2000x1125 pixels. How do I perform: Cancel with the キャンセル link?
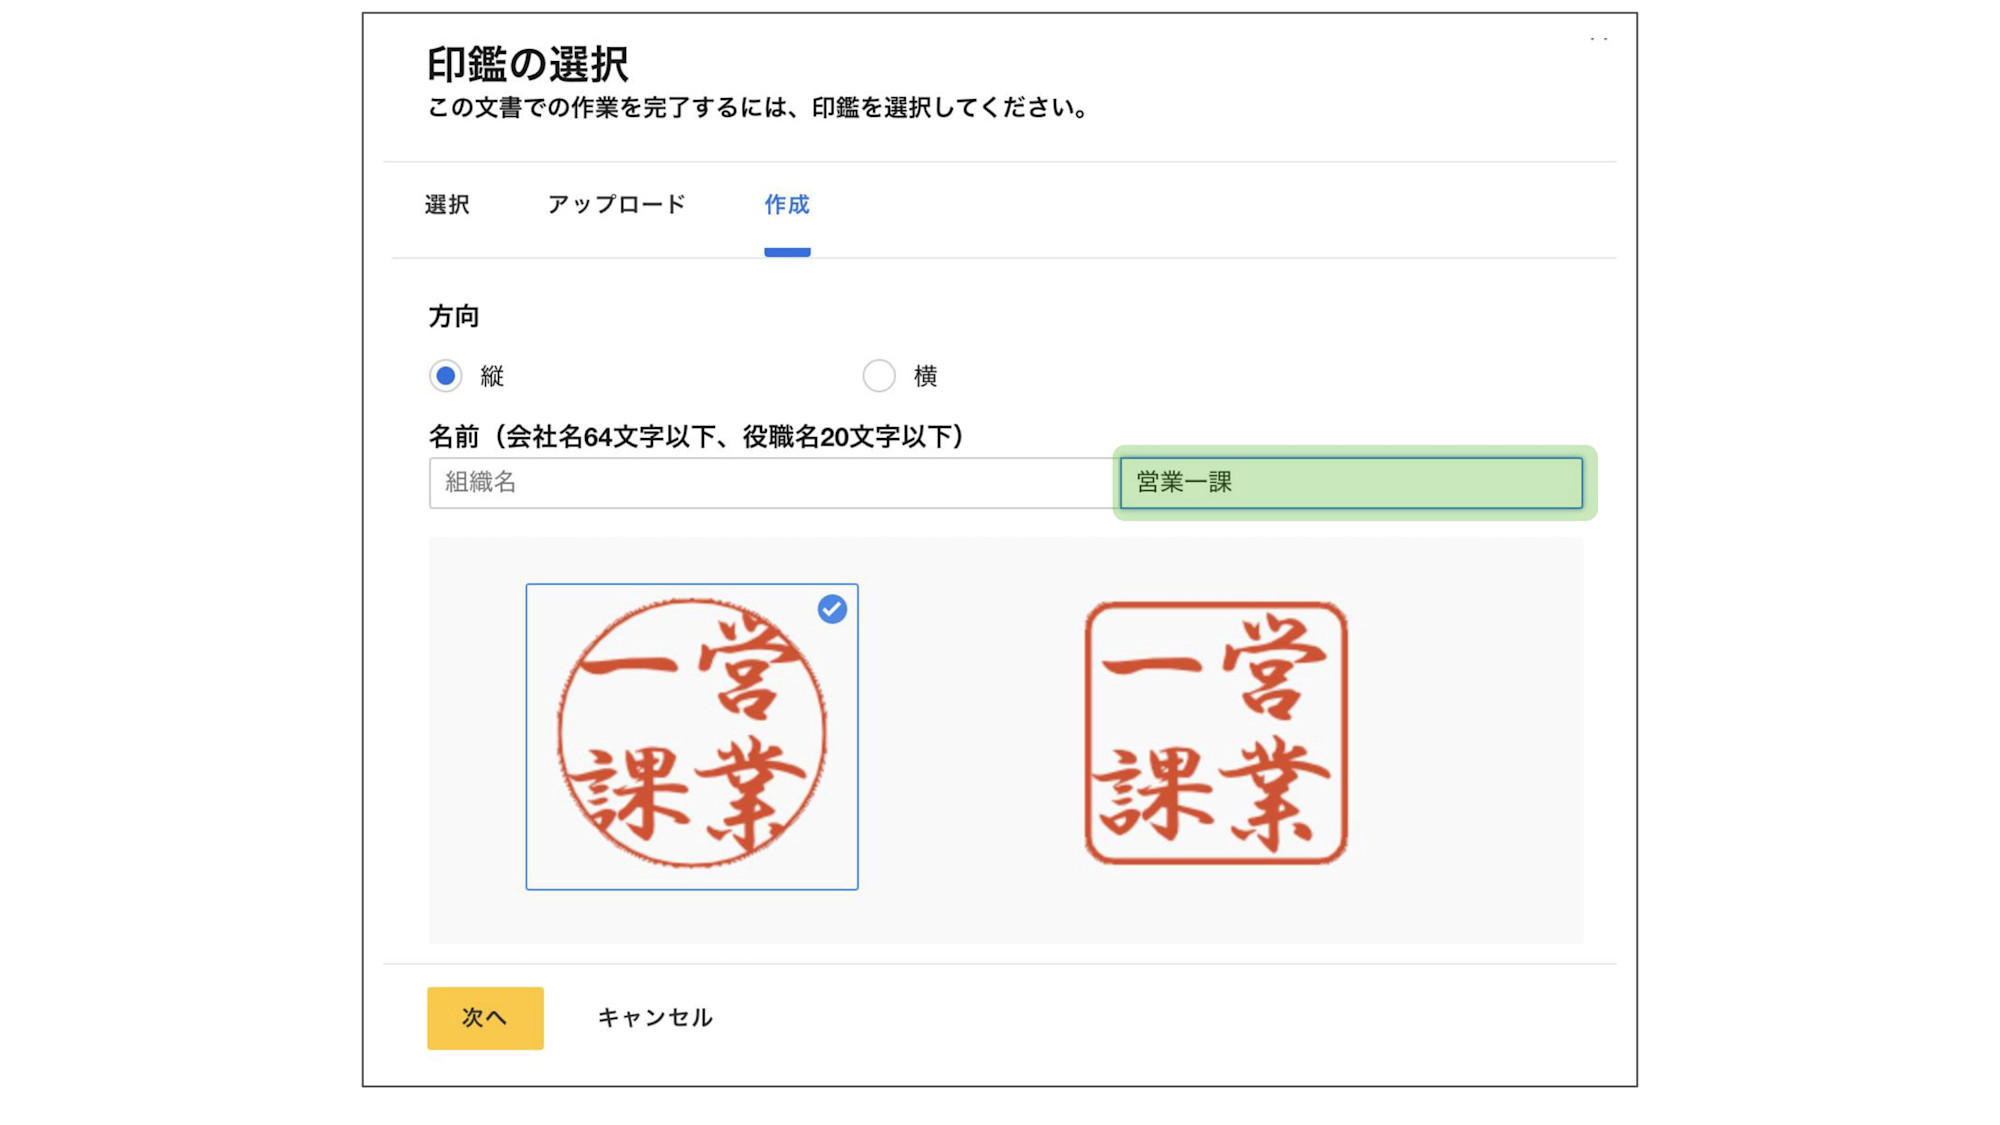(x=655, y=1018)
